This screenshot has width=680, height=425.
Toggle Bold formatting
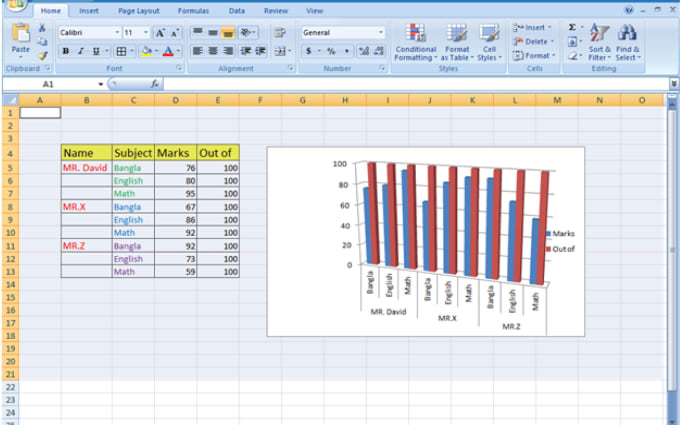[x=66, y=51]
